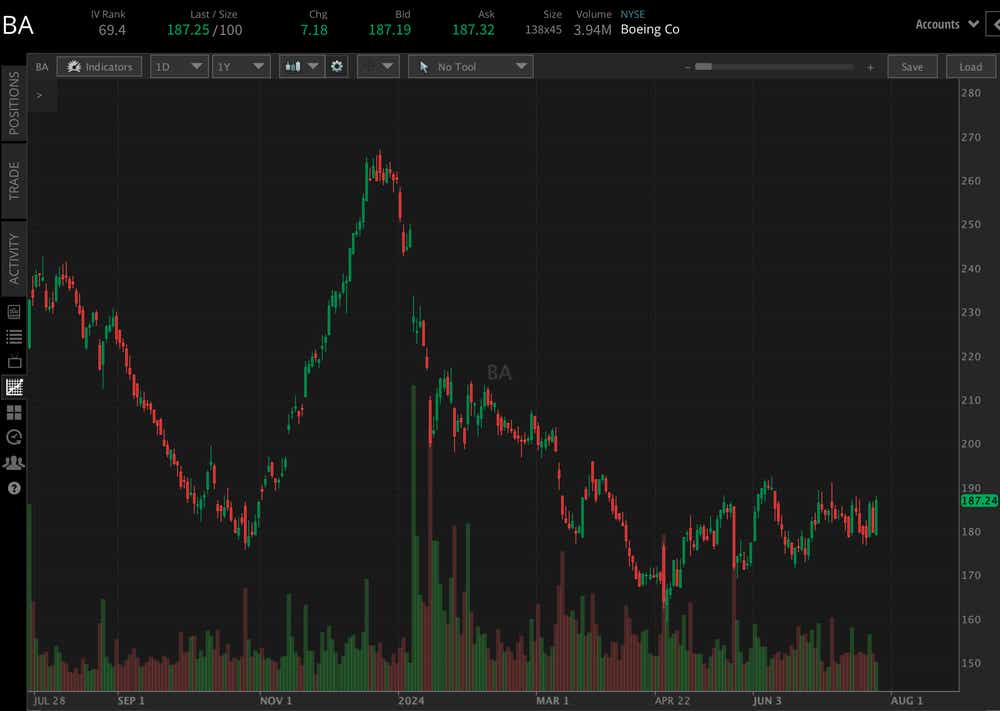This screenshot has height=711, width=1000.
Task: Click the Size value 138x45
Action: [543, 30]
